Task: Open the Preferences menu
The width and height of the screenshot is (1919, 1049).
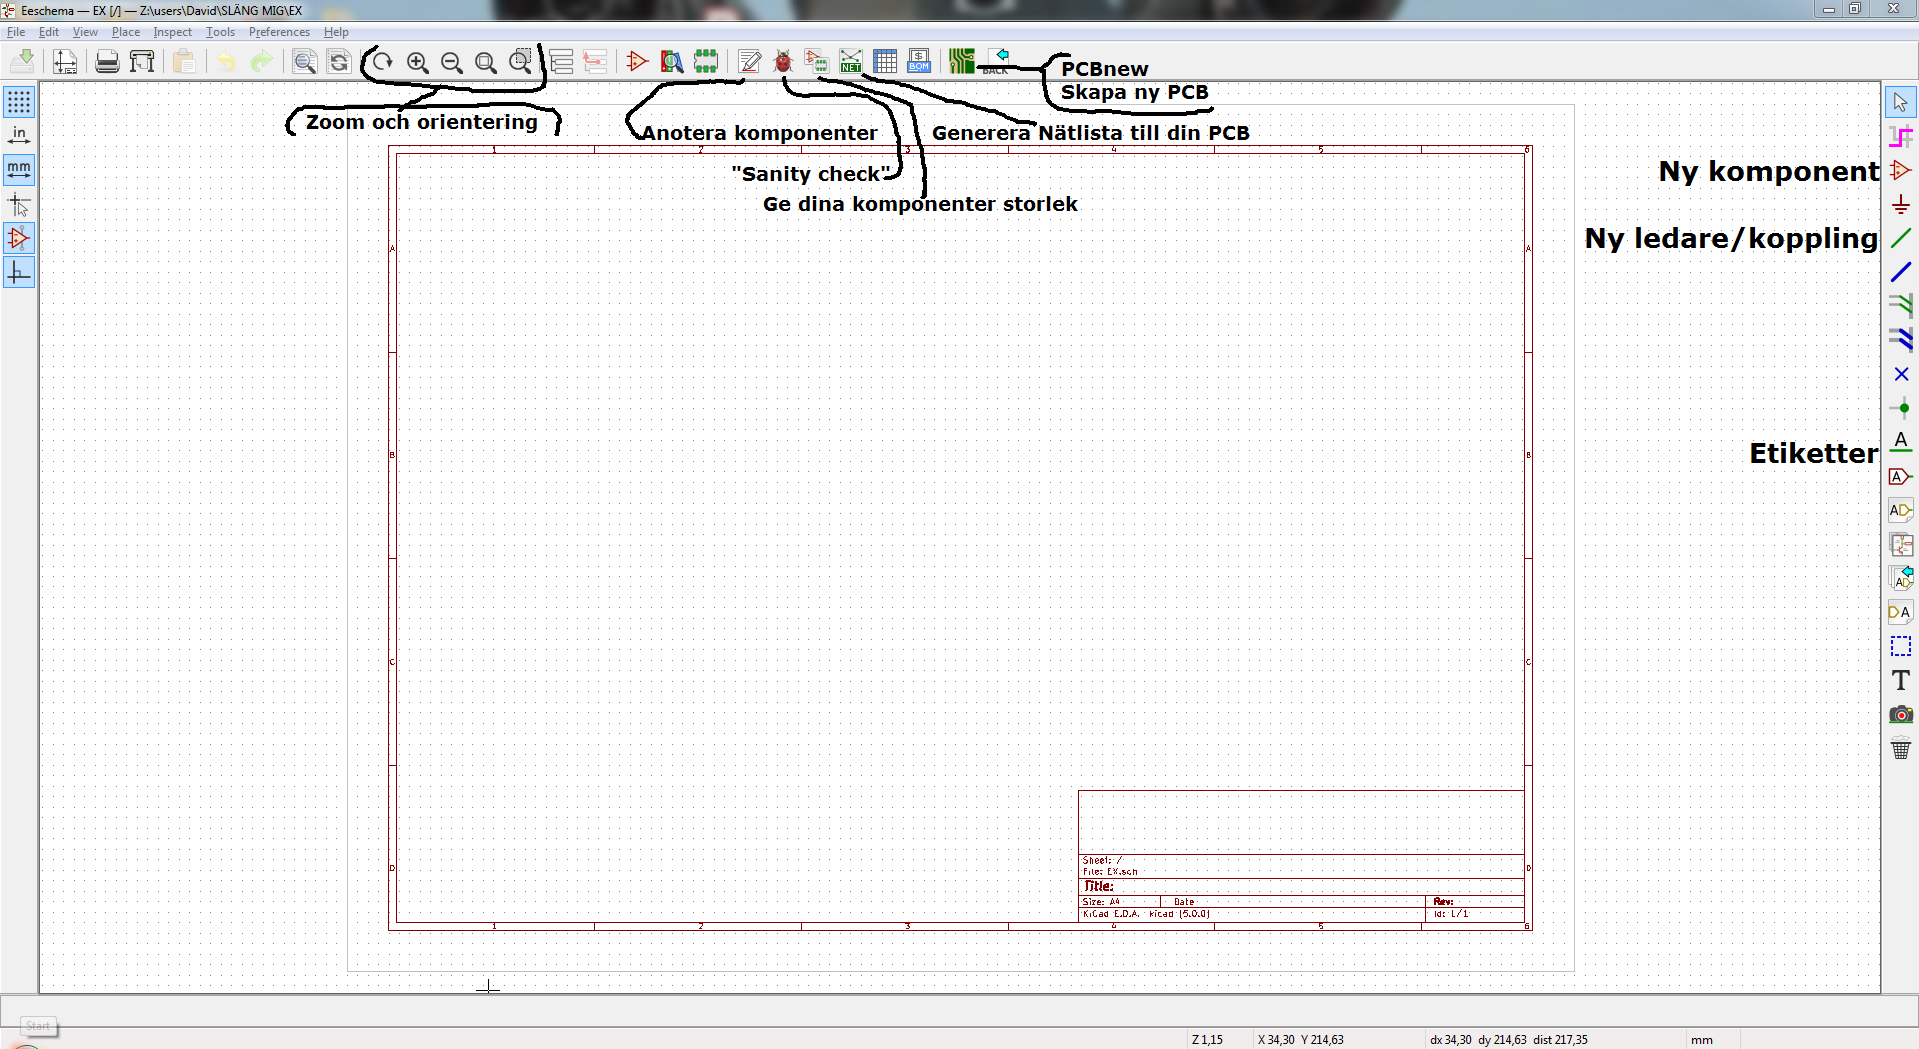Action: (279, 32)
